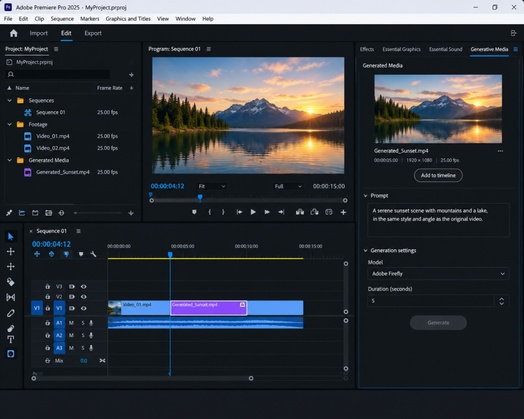Switch to the Essential Graphics tab
The height and width of the screenshot is (419, 524).
click(401, 49)
